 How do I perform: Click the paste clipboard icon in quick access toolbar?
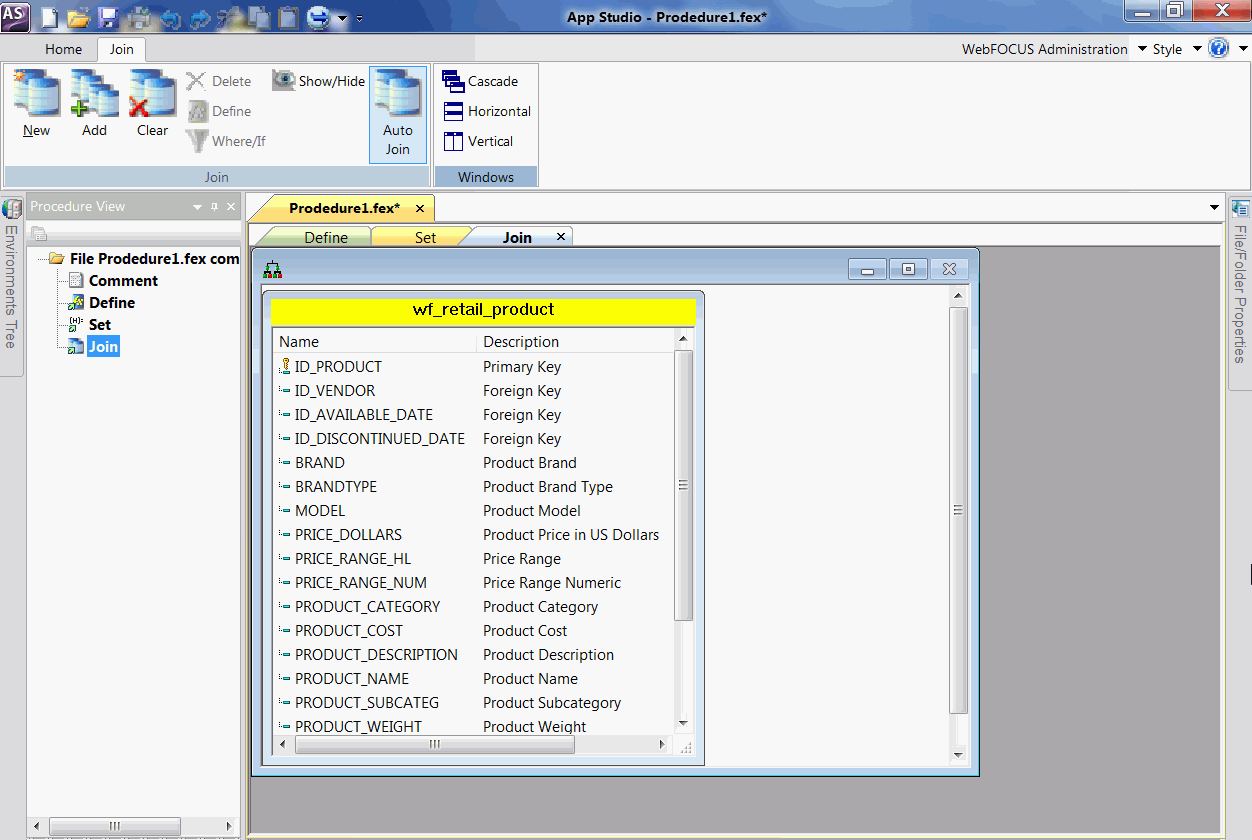[289, 17]
